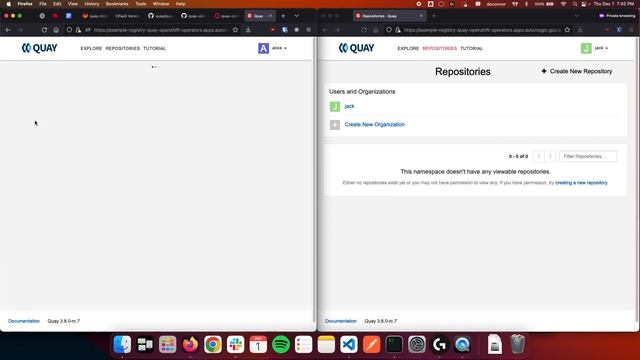Open Documentation link in right window footer

[x=341, y=321]
